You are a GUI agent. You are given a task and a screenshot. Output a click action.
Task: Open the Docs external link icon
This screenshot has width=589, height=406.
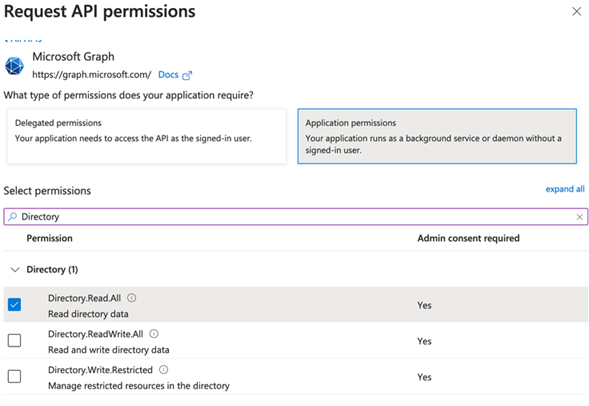tap(187, 75)
